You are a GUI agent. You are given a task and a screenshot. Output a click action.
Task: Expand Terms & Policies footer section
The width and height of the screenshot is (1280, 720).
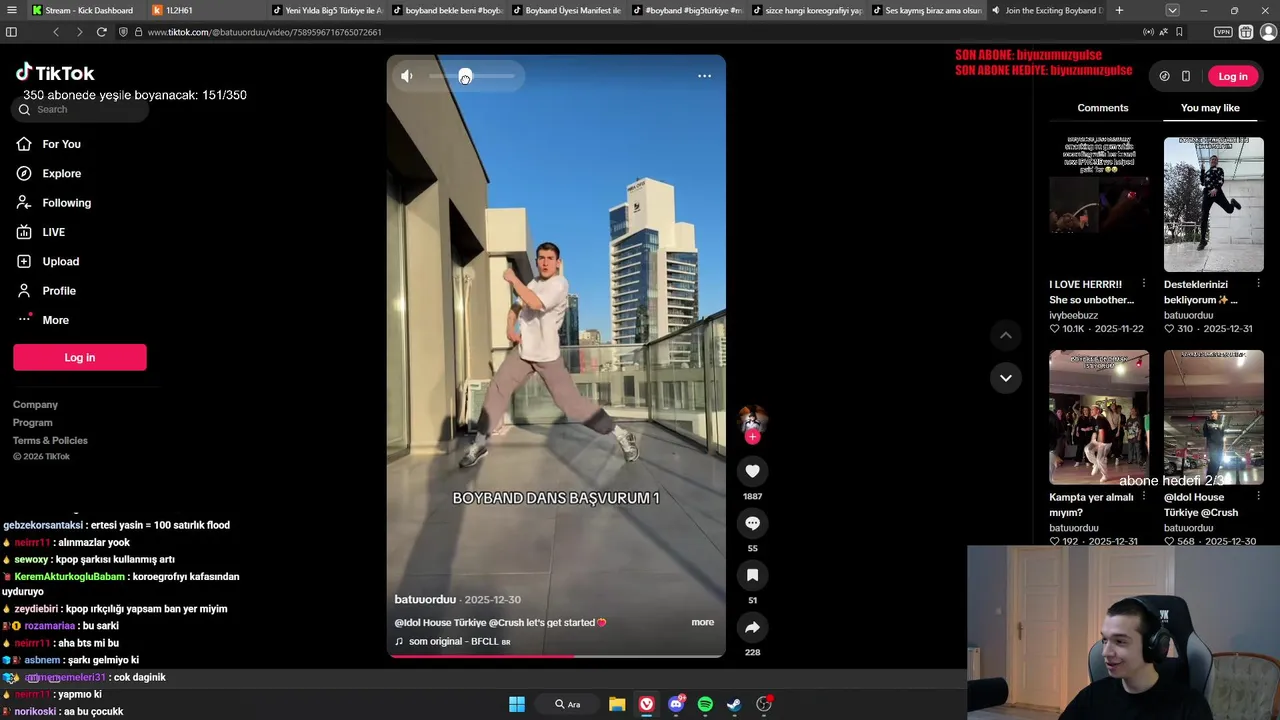50,441
